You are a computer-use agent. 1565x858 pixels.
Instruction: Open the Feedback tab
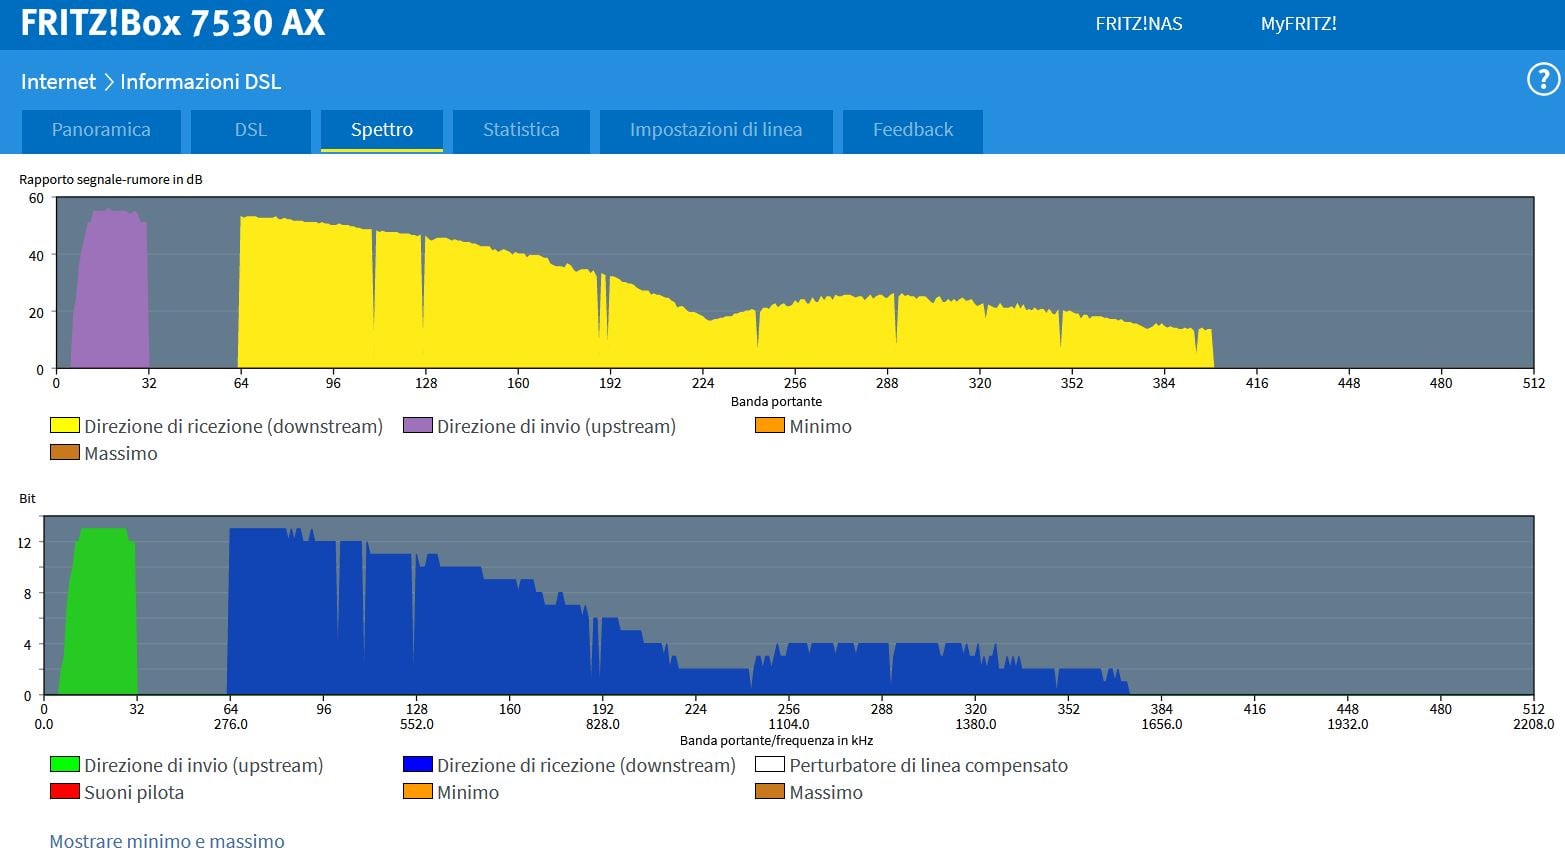click(x=912, y=130)
